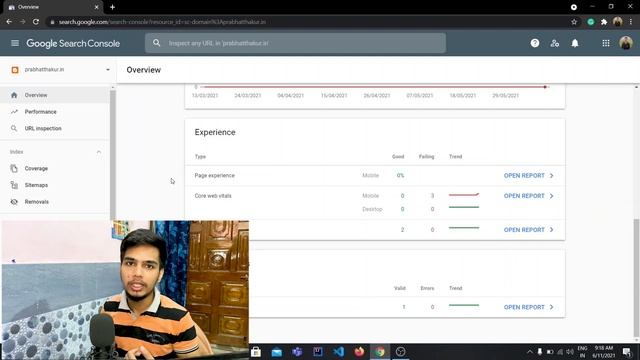The image size is (640, 360).
Task: Click the Experience section heading
Action: [x=215, y=132]
